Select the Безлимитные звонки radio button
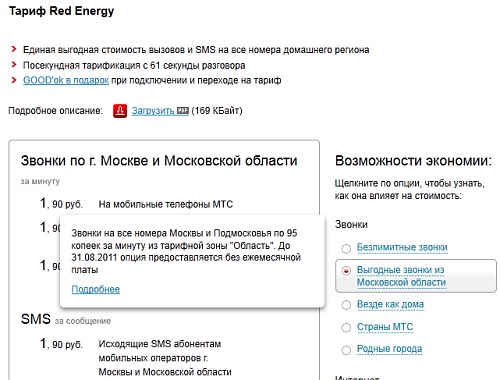 pos(346,248)
